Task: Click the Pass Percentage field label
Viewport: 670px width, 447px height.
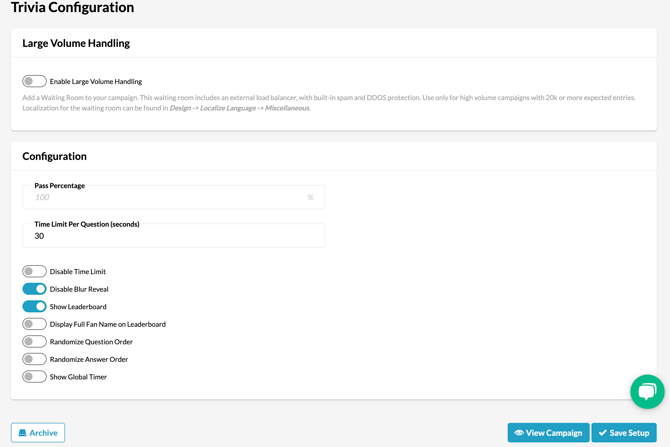Action: coord(59,185)
